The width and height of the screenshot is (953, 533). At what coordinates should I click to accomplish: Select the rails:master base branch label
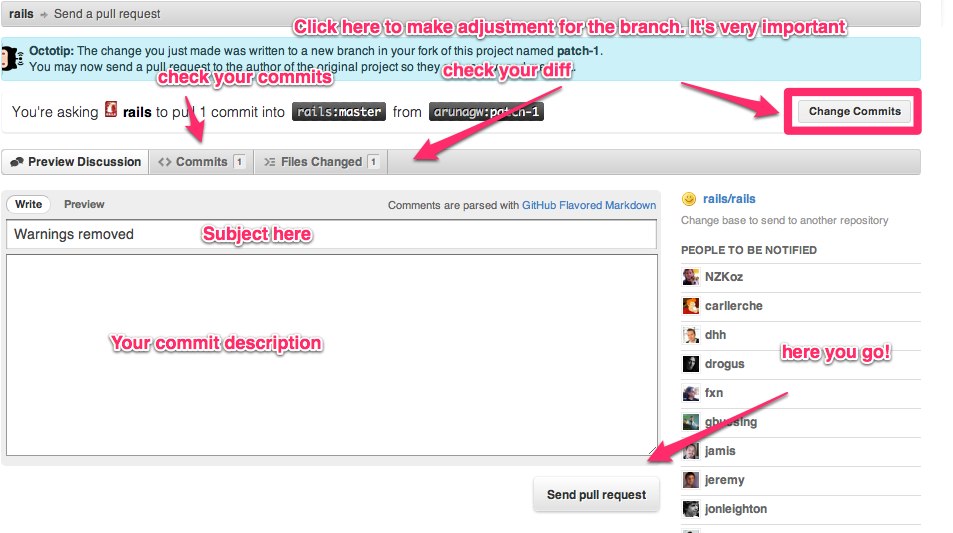[339, 112]
